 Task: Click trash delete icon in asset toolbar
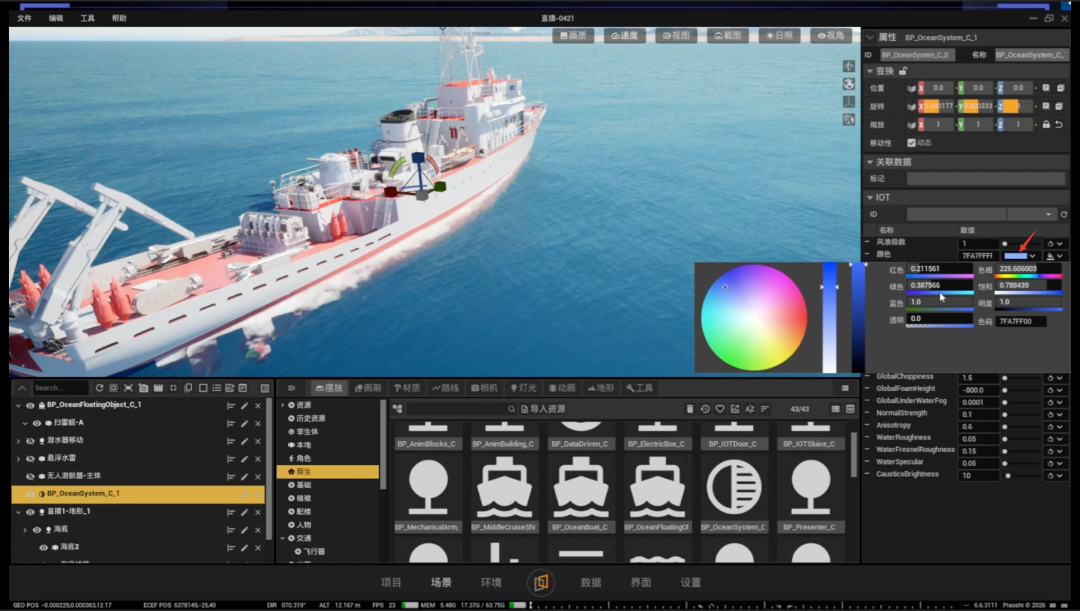tap(689, 409)
